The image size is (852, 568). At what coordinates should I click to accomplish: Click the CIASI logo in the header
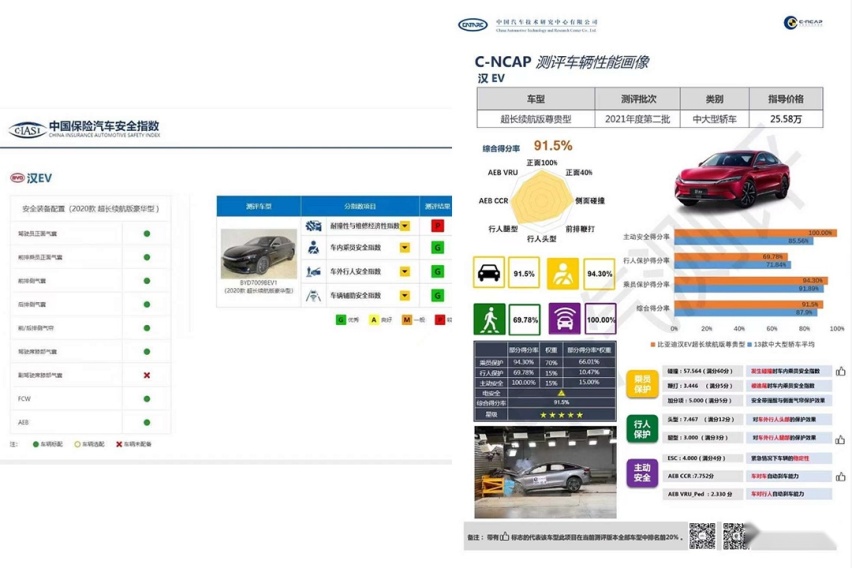point(27,130)
